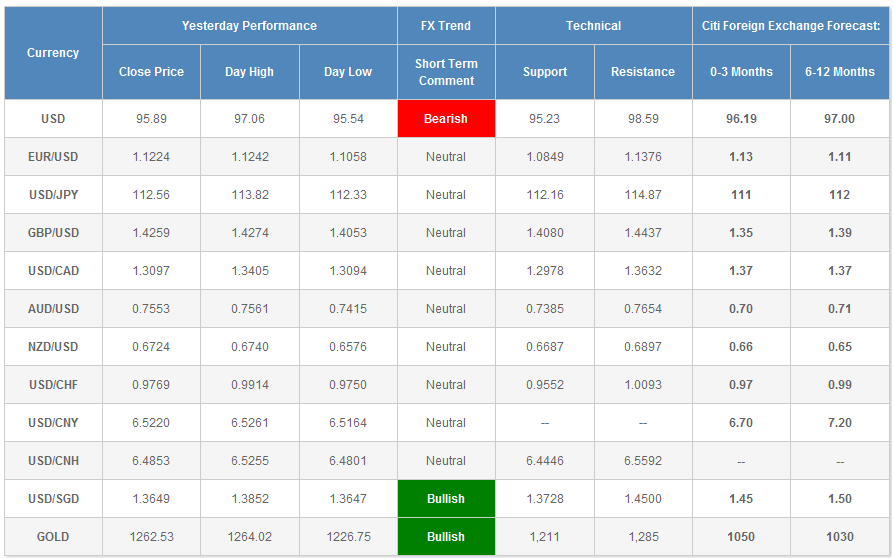Screen dimensions: 893x558
Task: Select the 6-12 Months column header
Action: pos(839,72)
